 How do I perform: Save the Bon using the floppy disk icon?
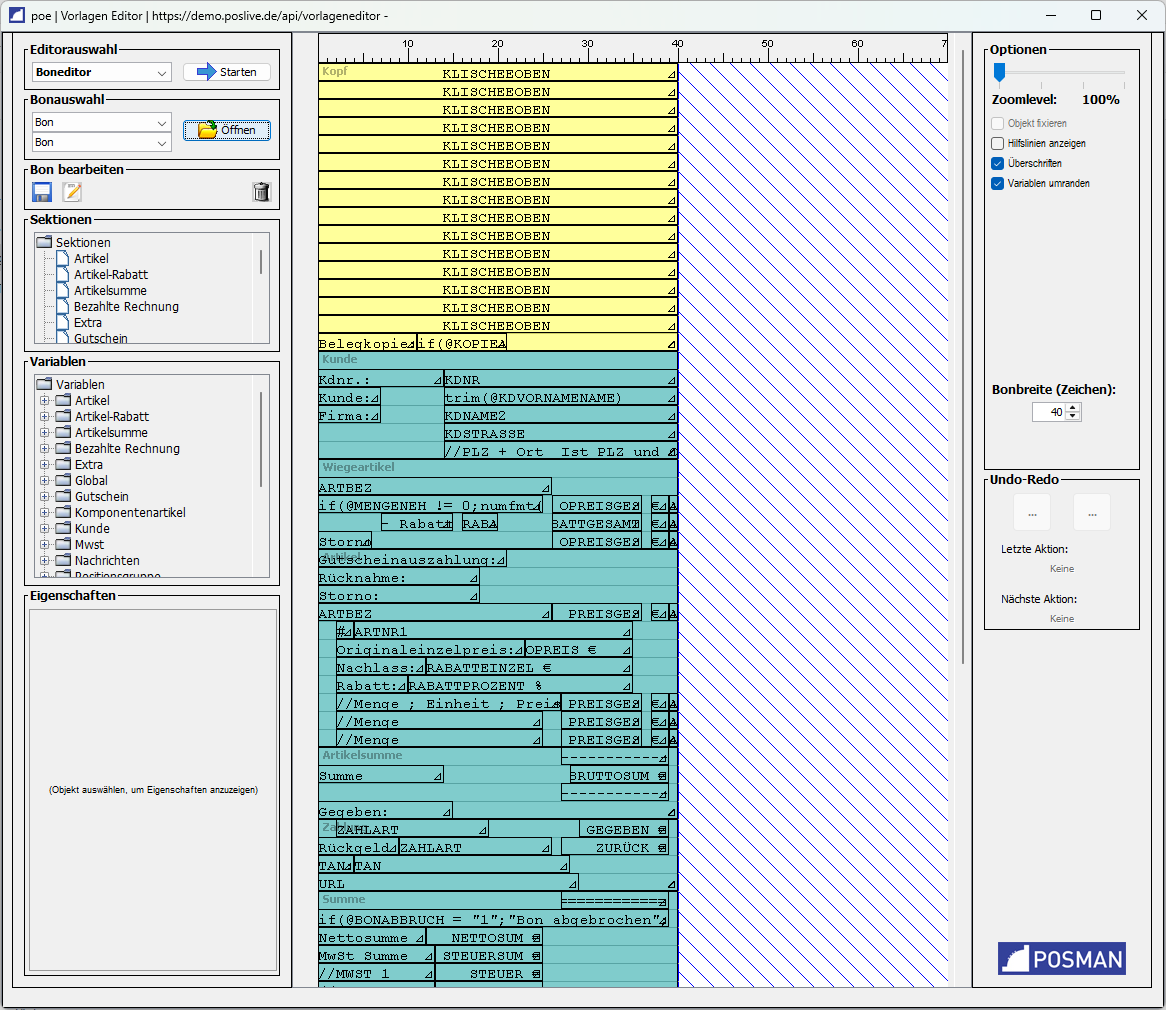(x=41, y=191)
